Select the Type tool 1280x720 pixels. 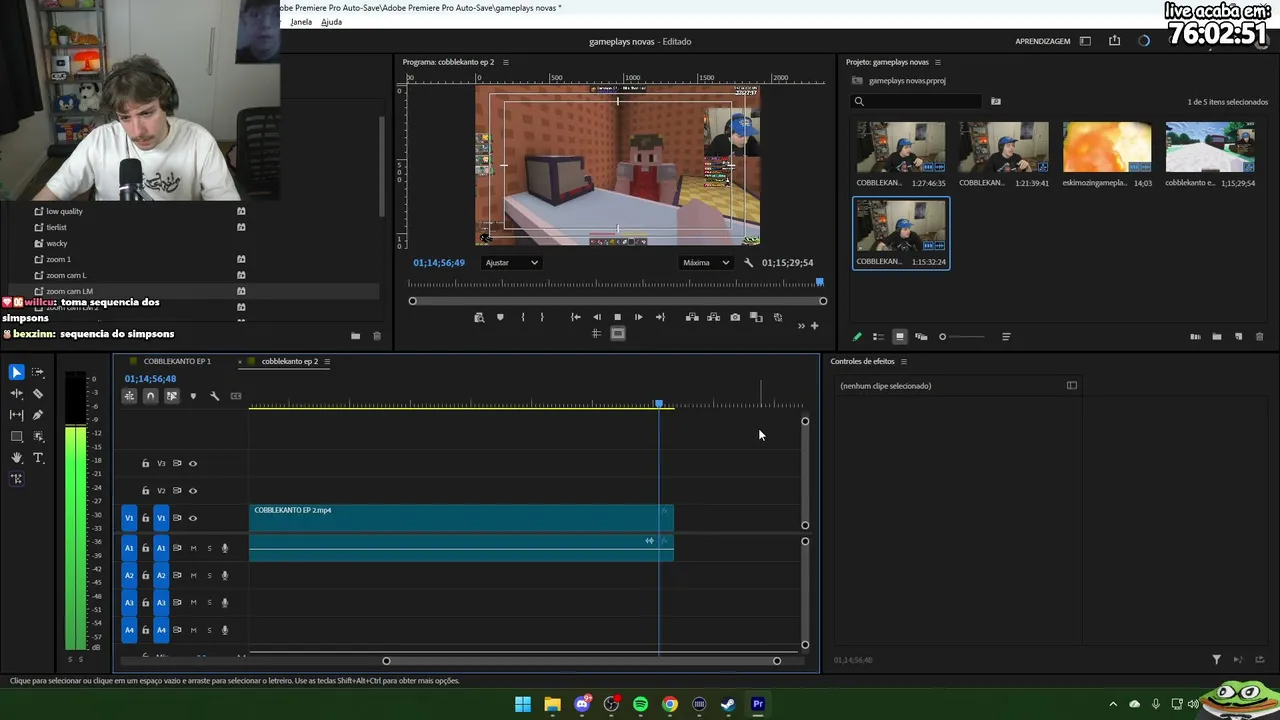(x=38, y=458)
